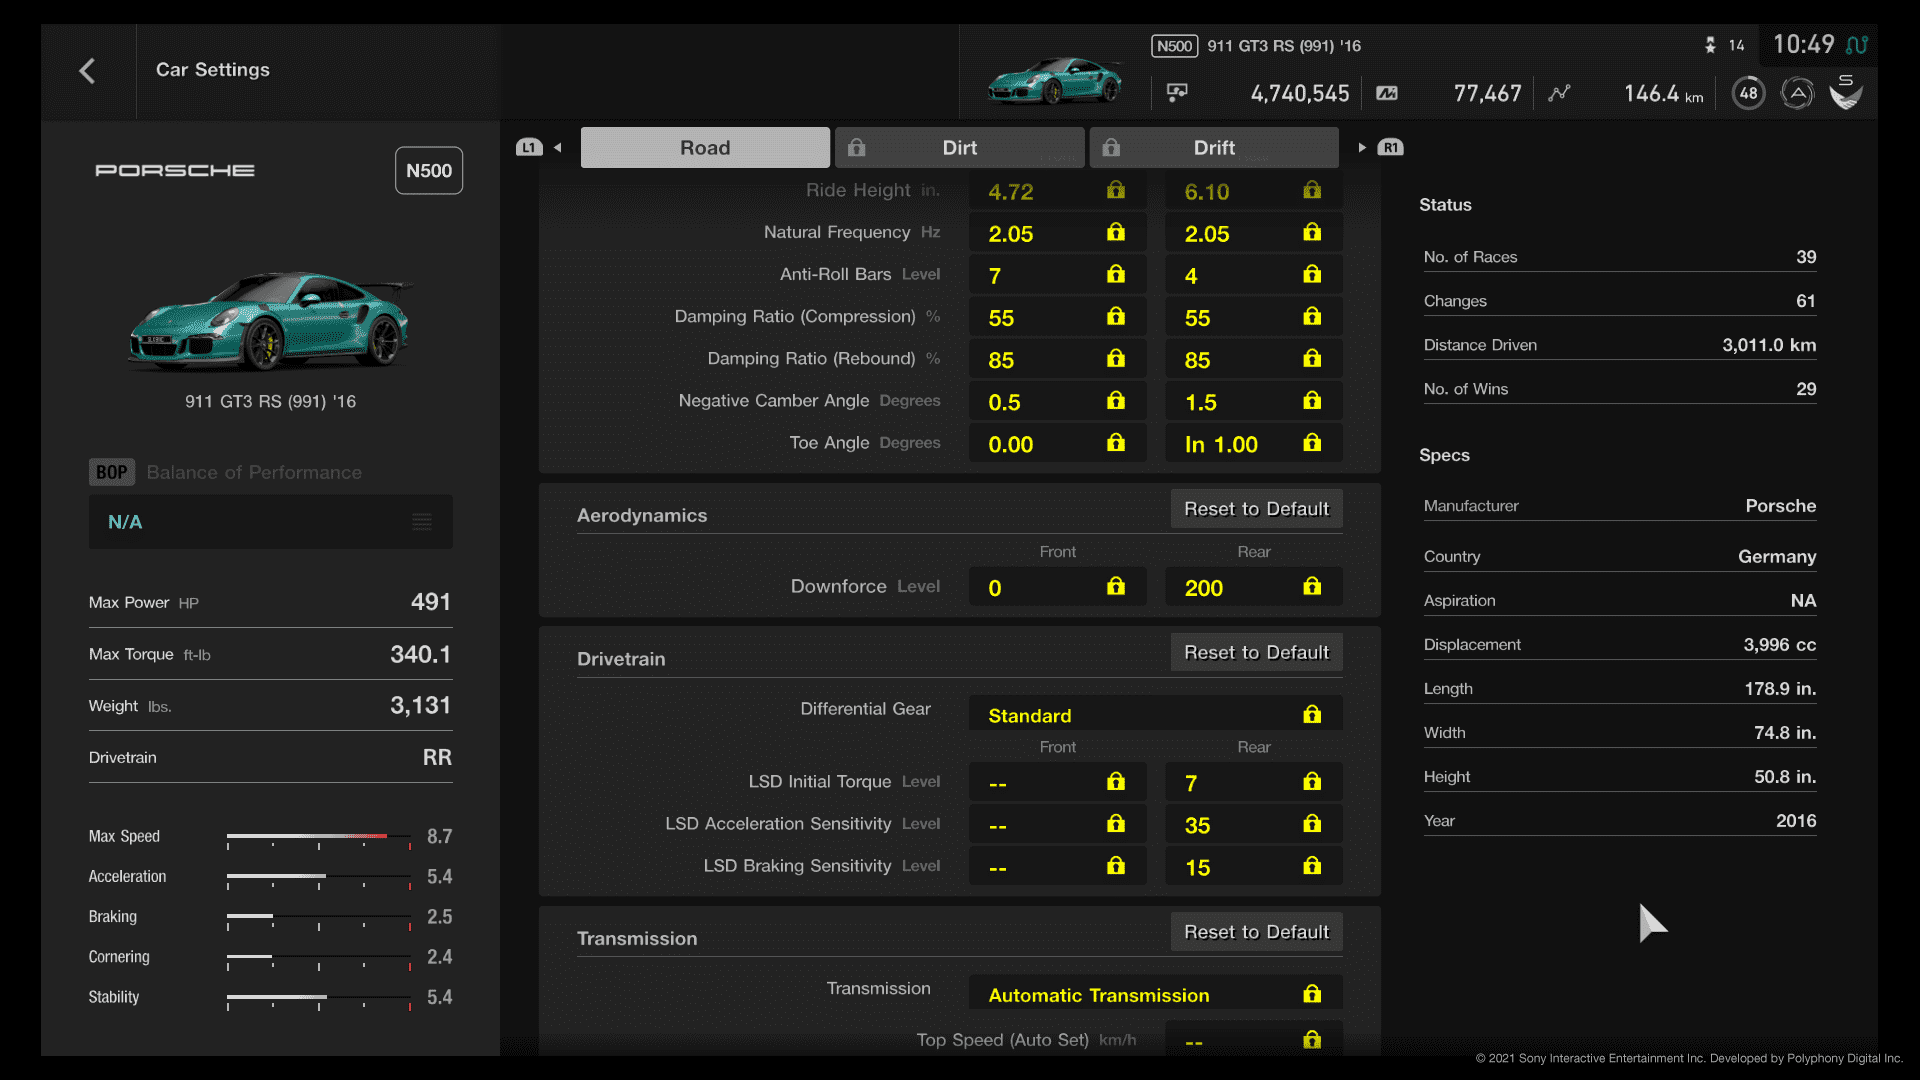Click the L1 previous tab indicator
Viewport: 1920px width, 1080px height.
(x=529, y=148)
